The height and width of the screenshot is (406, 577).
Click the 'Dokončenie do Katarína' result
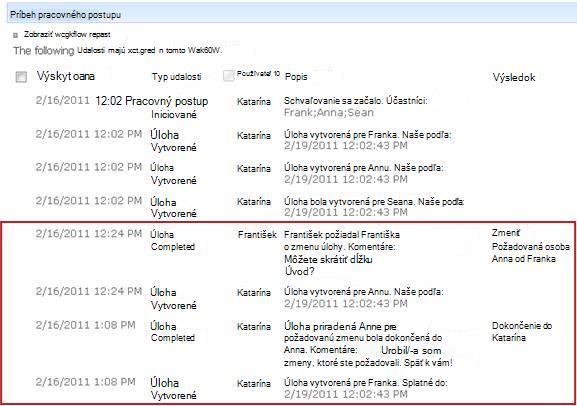tap(522, 332)
